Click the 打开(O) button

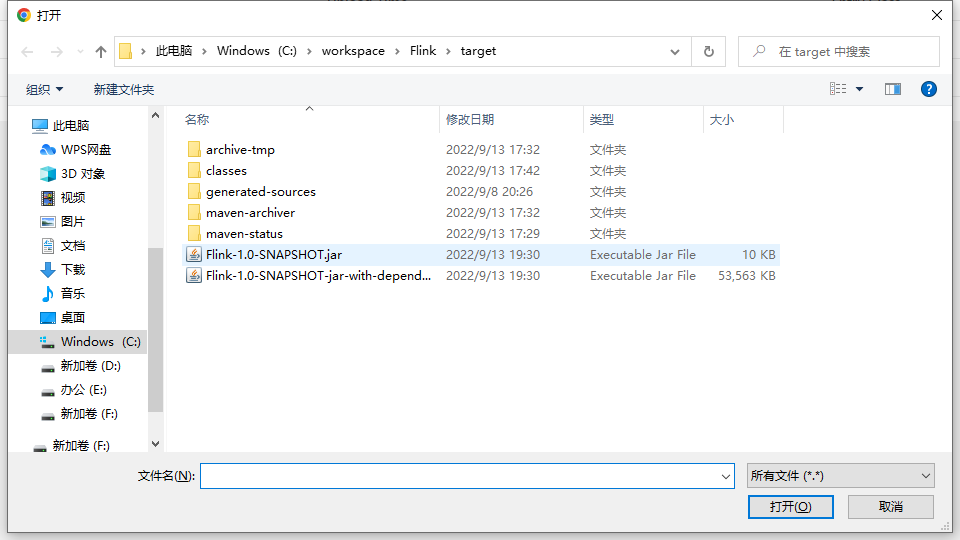(790, 507)
